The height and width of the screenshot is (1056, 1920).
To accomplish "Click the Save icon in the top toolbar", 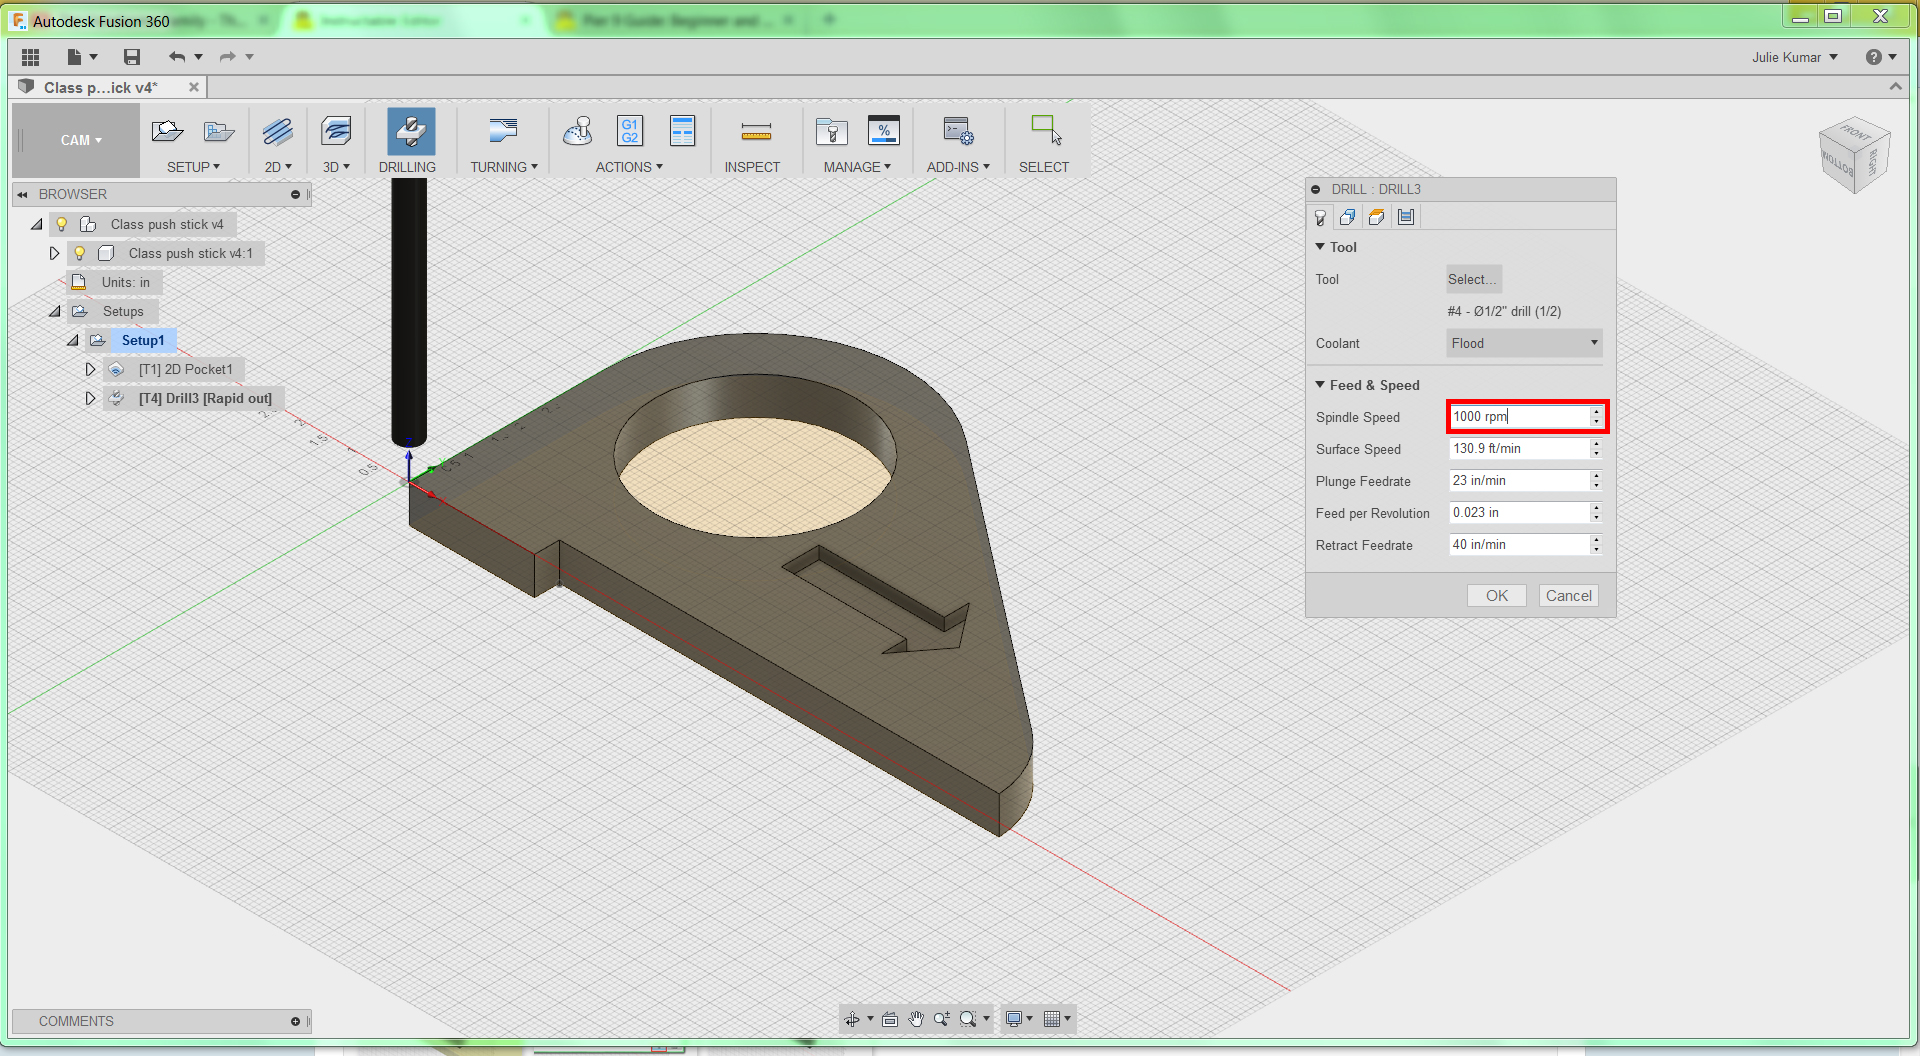I will [132, 57].
